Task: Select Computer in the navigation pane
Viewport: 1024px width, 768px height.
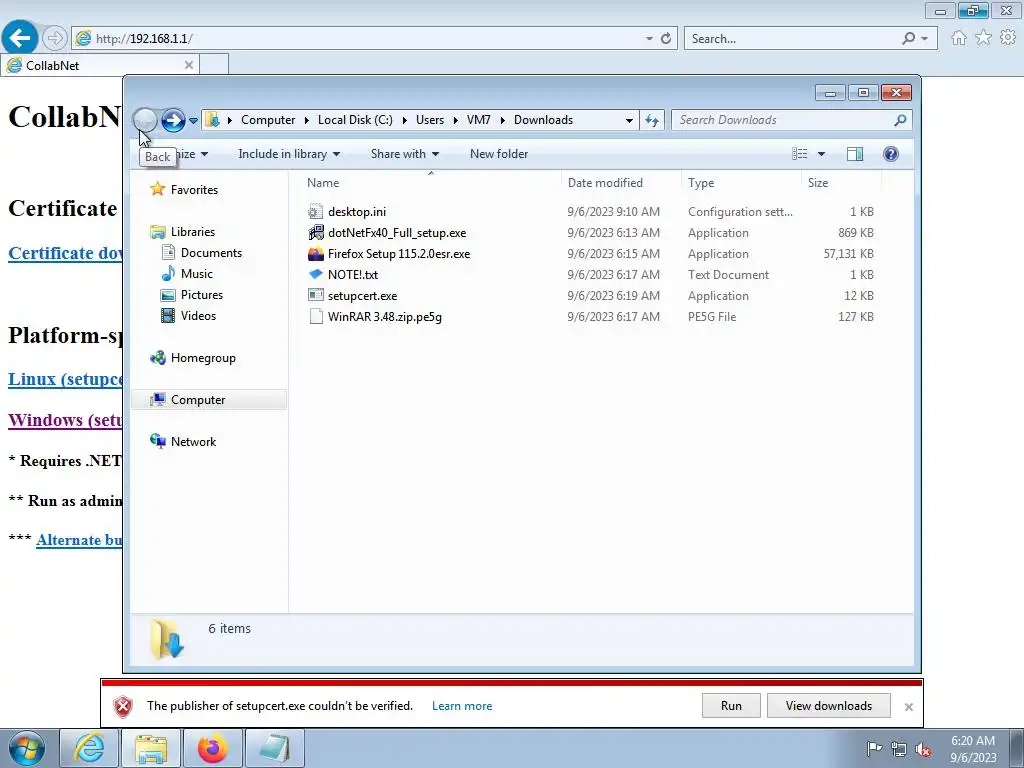Action: tap(198, 400)
